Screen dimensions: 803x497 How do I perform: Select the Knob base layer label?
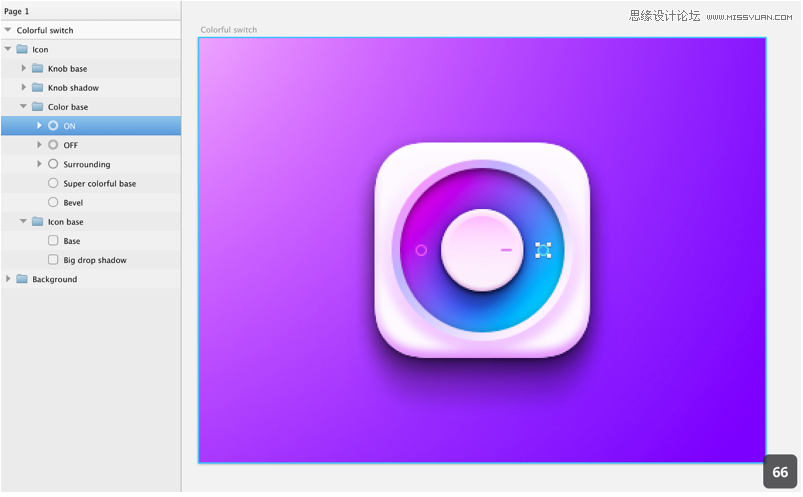68,69
